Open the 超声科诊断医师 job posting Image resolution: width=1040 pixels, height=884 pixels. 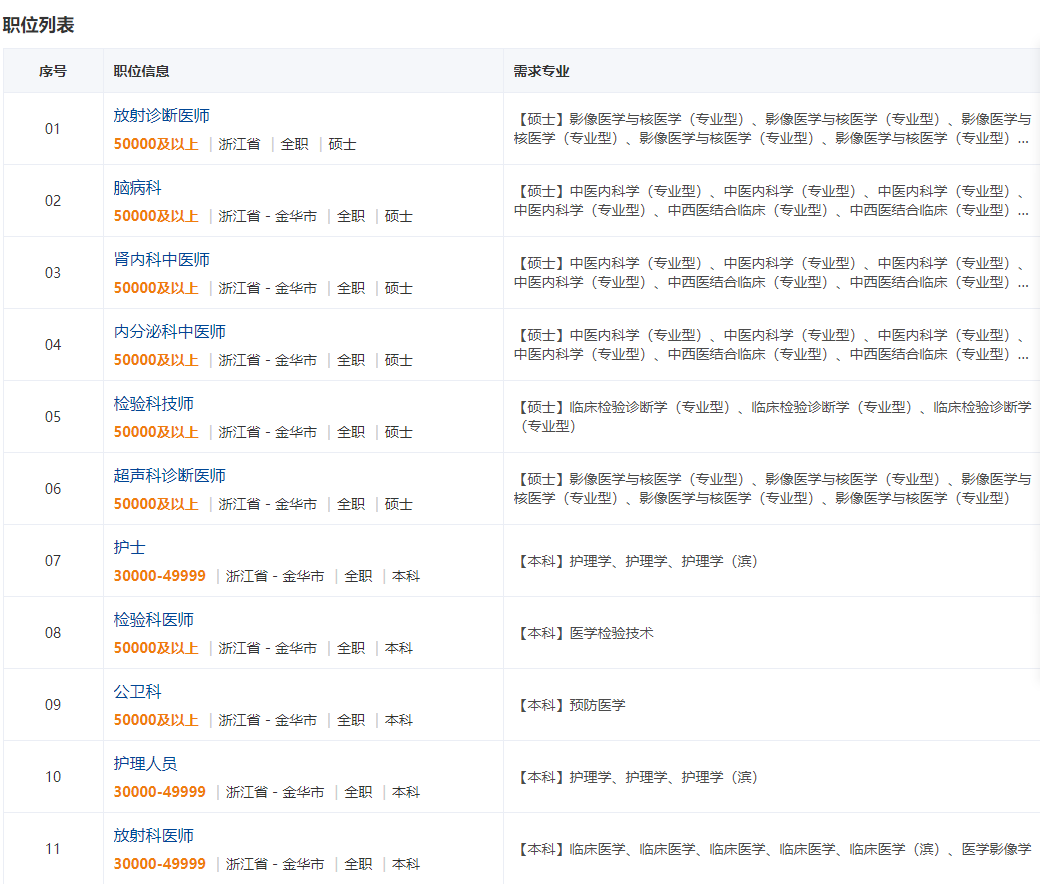coord(169,476)
